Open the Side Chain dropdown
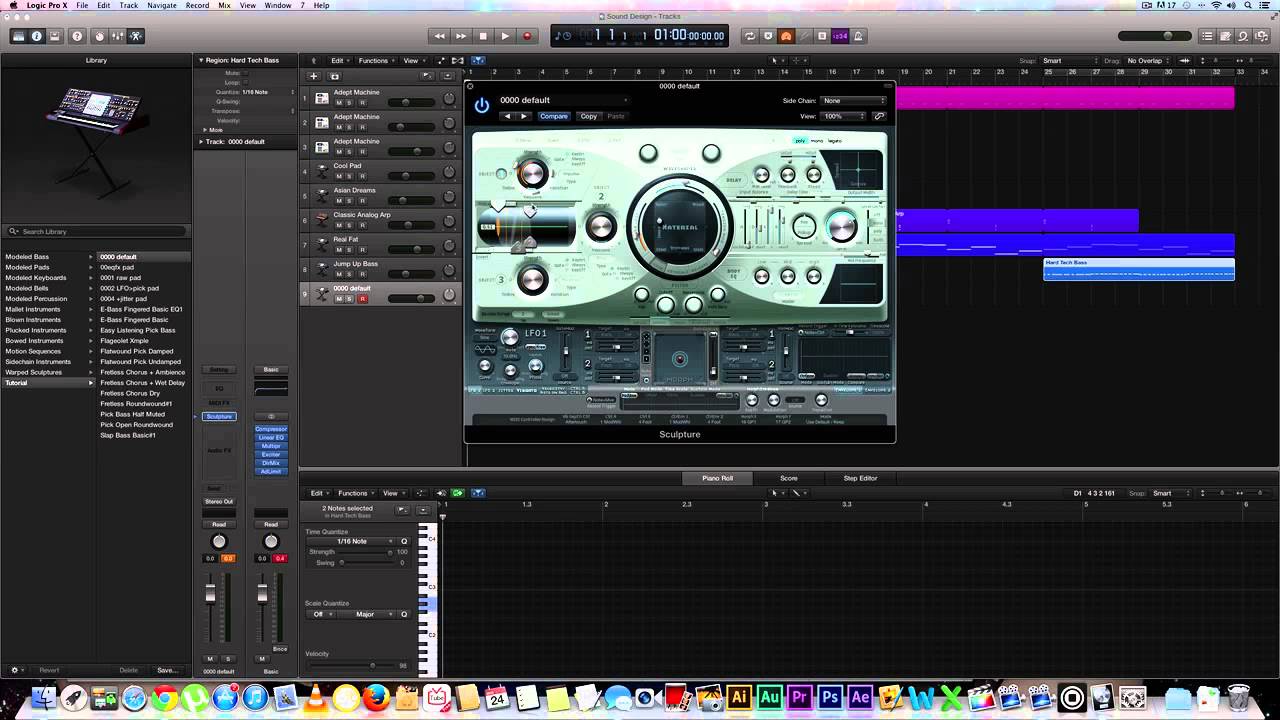The image size is (1280, 720). (x=853, y=101)
